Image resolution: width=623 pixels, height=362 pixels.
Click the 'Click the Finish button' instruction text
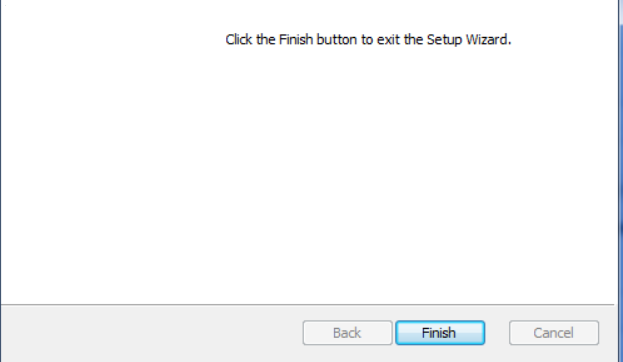point(368,40)
